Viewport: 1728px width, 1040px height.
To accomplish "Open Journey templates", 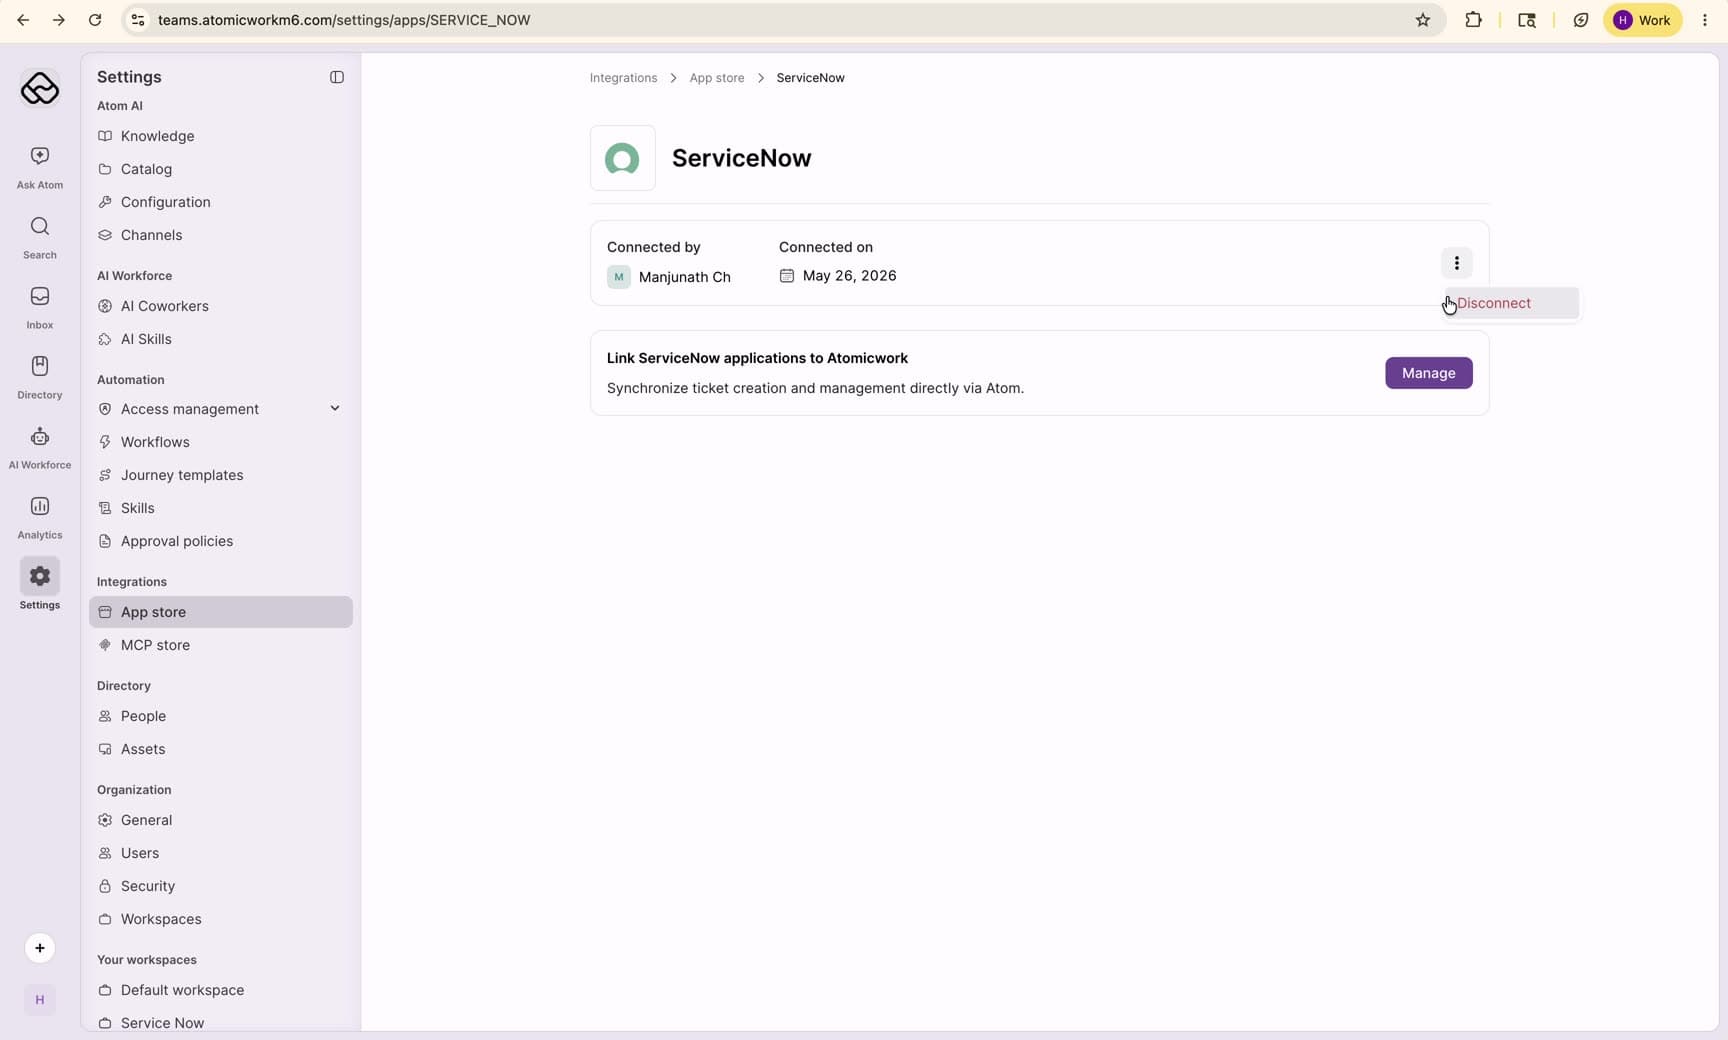I will [221, 475].
